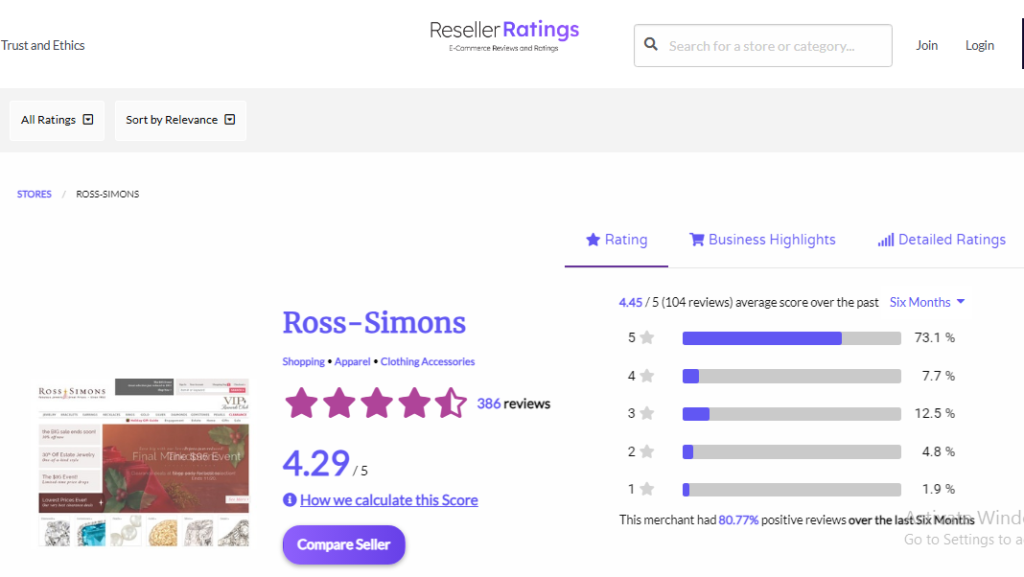Click the store search input field

pyautogui.click(x=763, y=46)
